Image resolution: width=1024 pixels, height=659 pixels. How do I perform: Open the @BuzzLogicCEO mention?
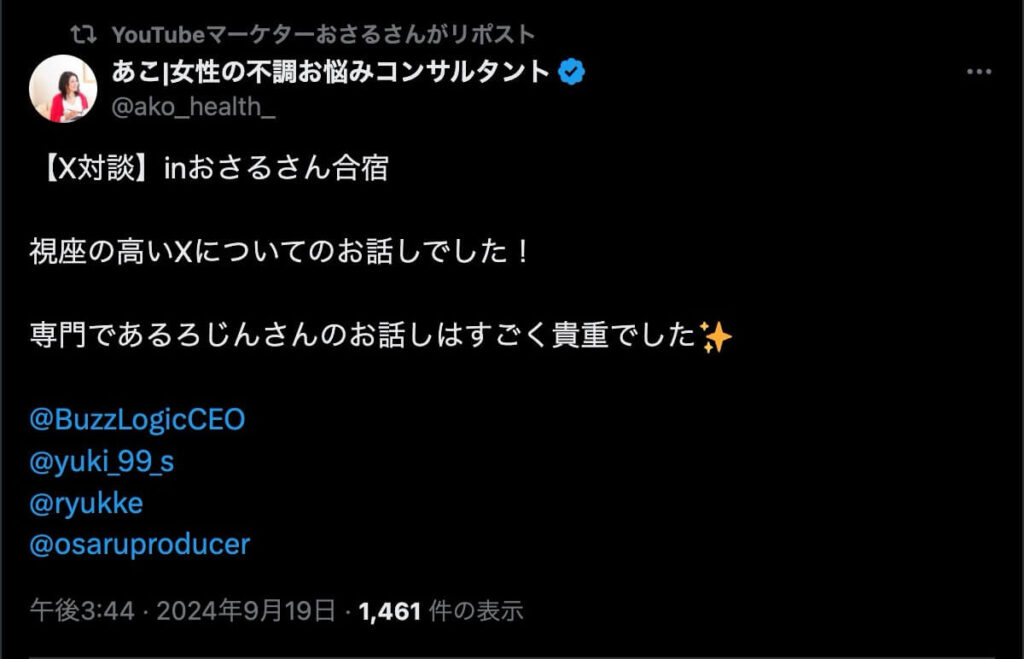click(138, 419)
